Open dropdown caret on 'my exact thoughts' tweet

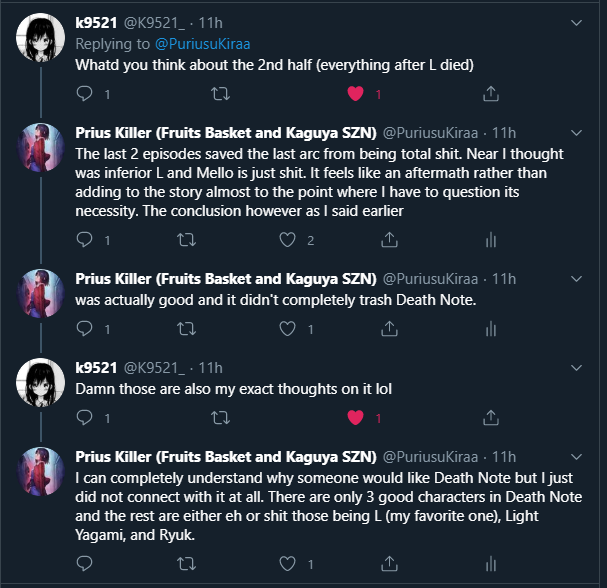[575, 368]
